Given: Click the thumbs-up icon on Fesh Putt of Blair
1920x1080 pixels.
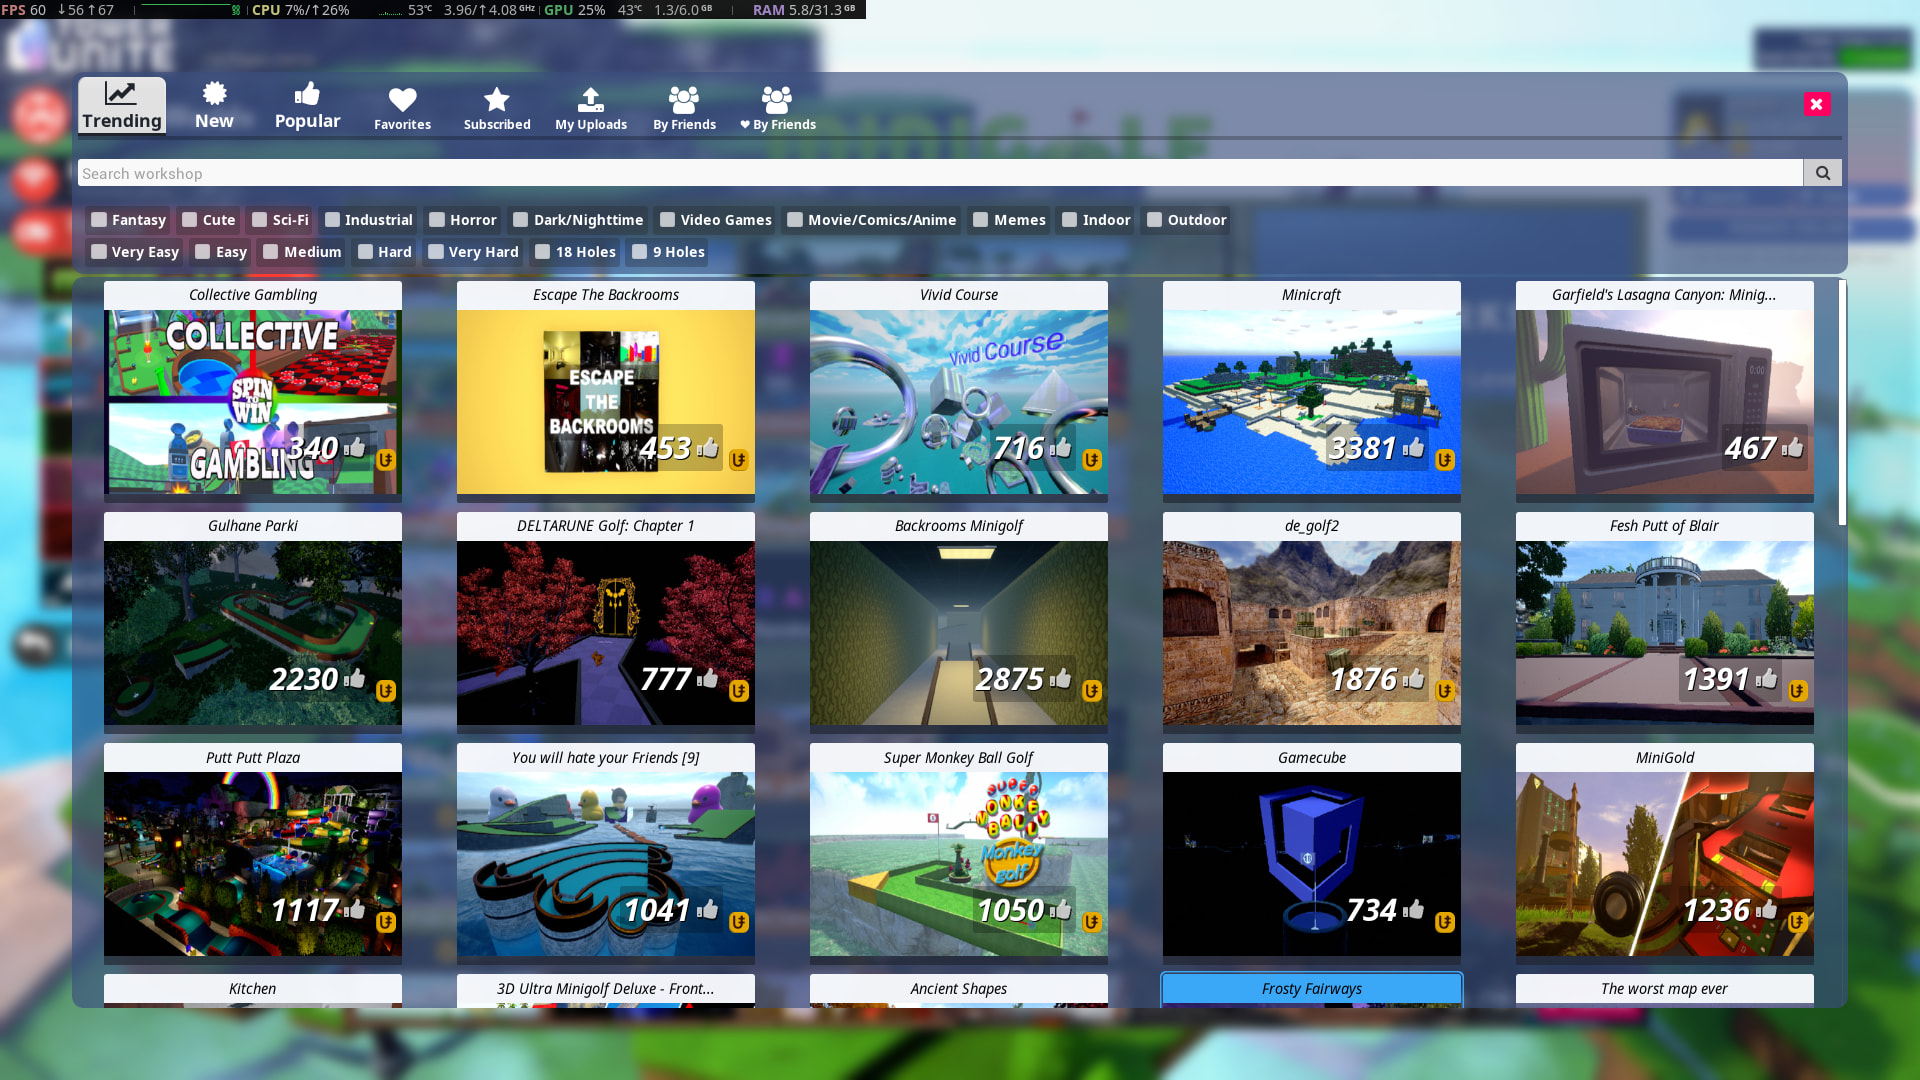Looking at the screenshot, I should 1767,678.
